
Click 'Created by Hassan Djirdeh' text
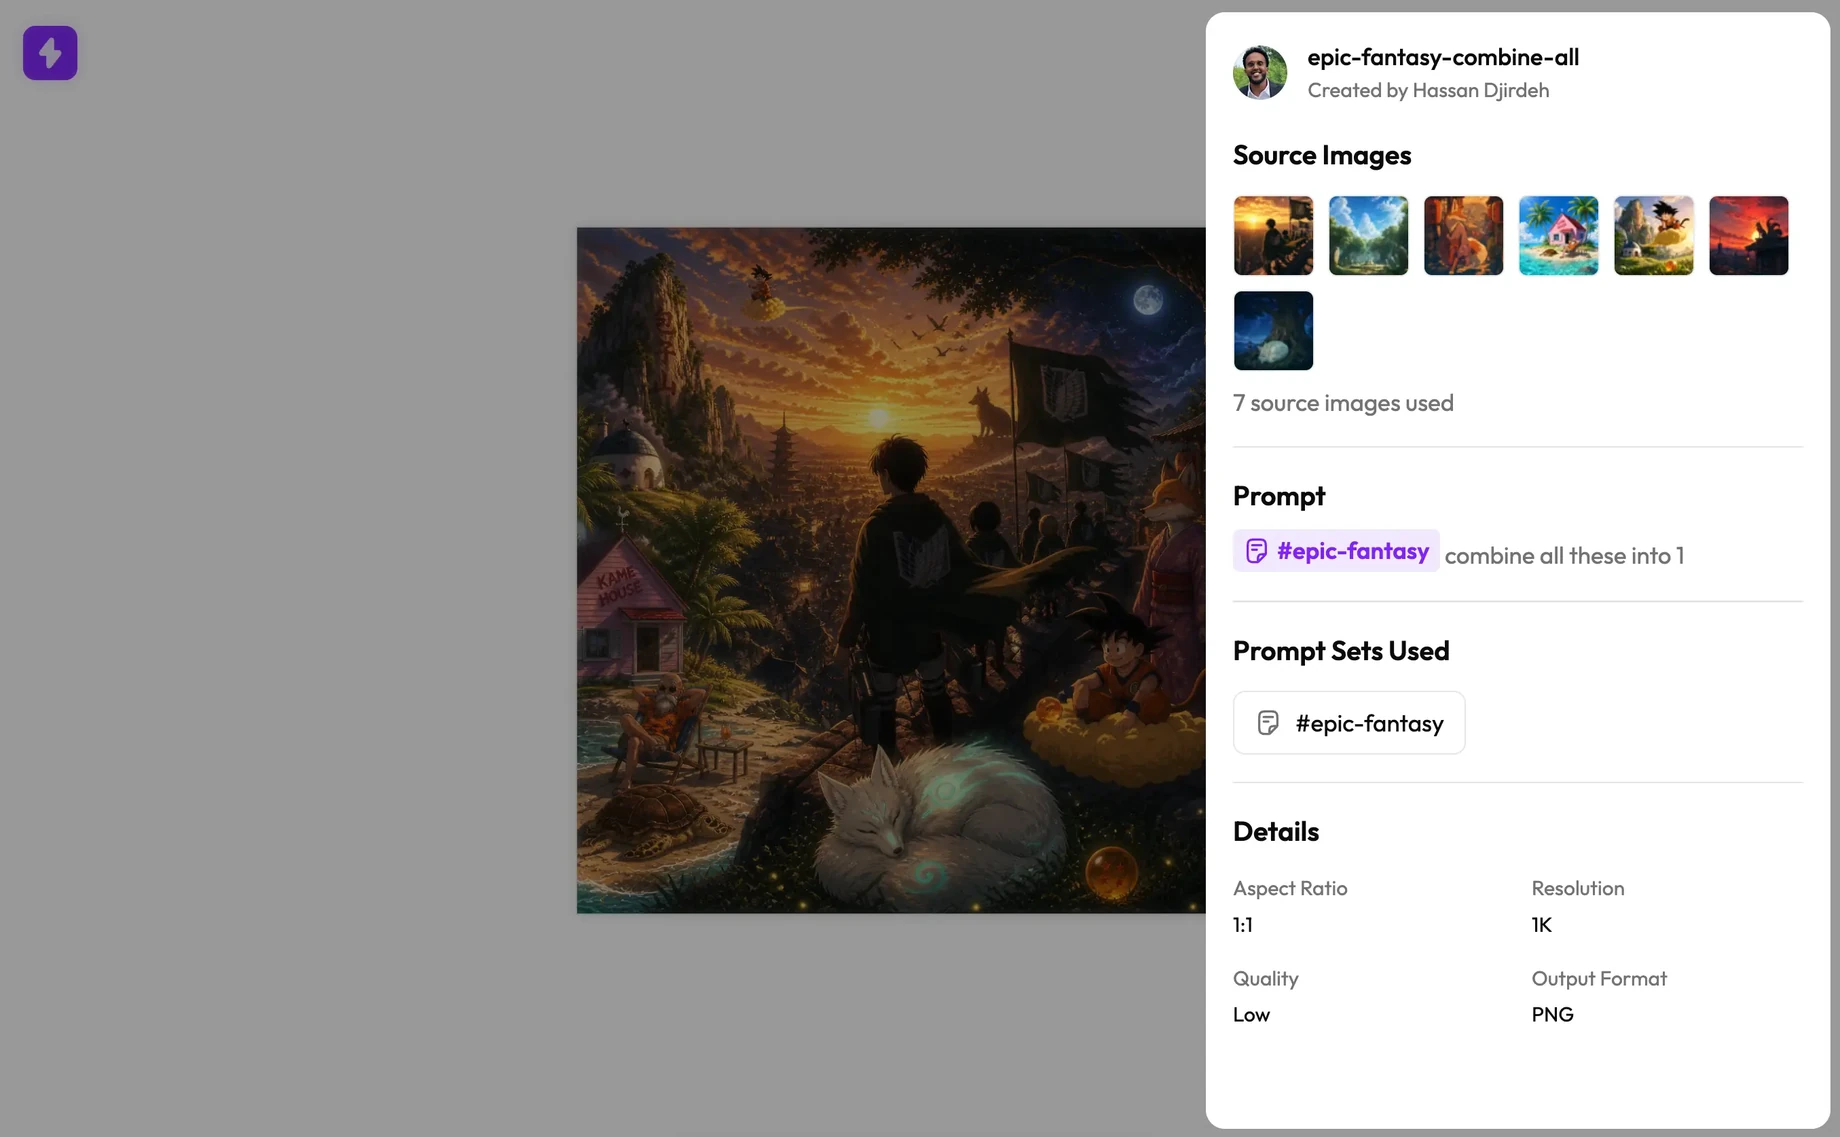(1428, 90)
